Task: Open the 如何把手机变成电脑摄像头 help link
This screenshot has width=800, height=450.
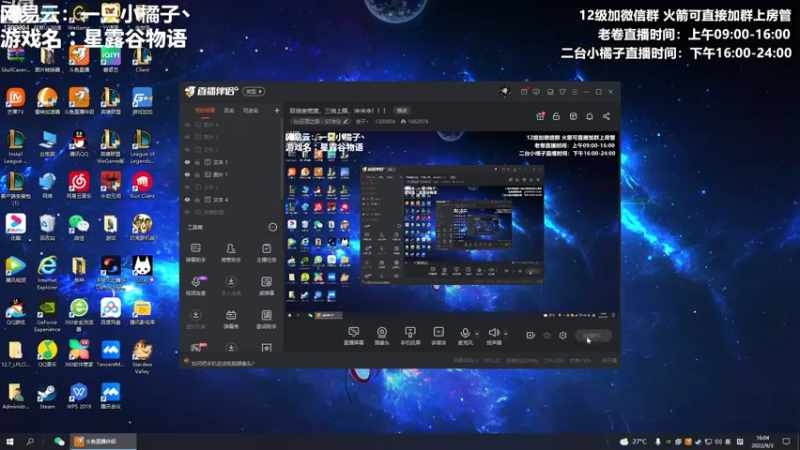Action: pyautogui.click(x=222, y=363)
